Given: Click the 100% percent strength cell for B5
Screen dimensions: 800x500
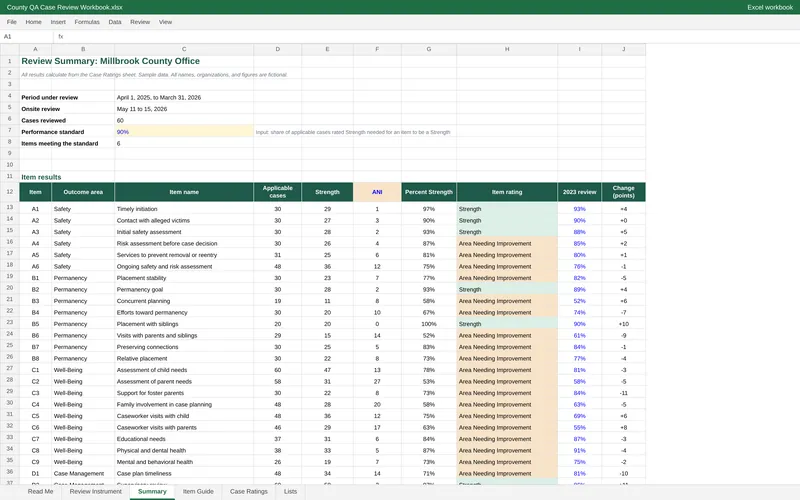Looking at the screenshot, I should coord(429,324).
